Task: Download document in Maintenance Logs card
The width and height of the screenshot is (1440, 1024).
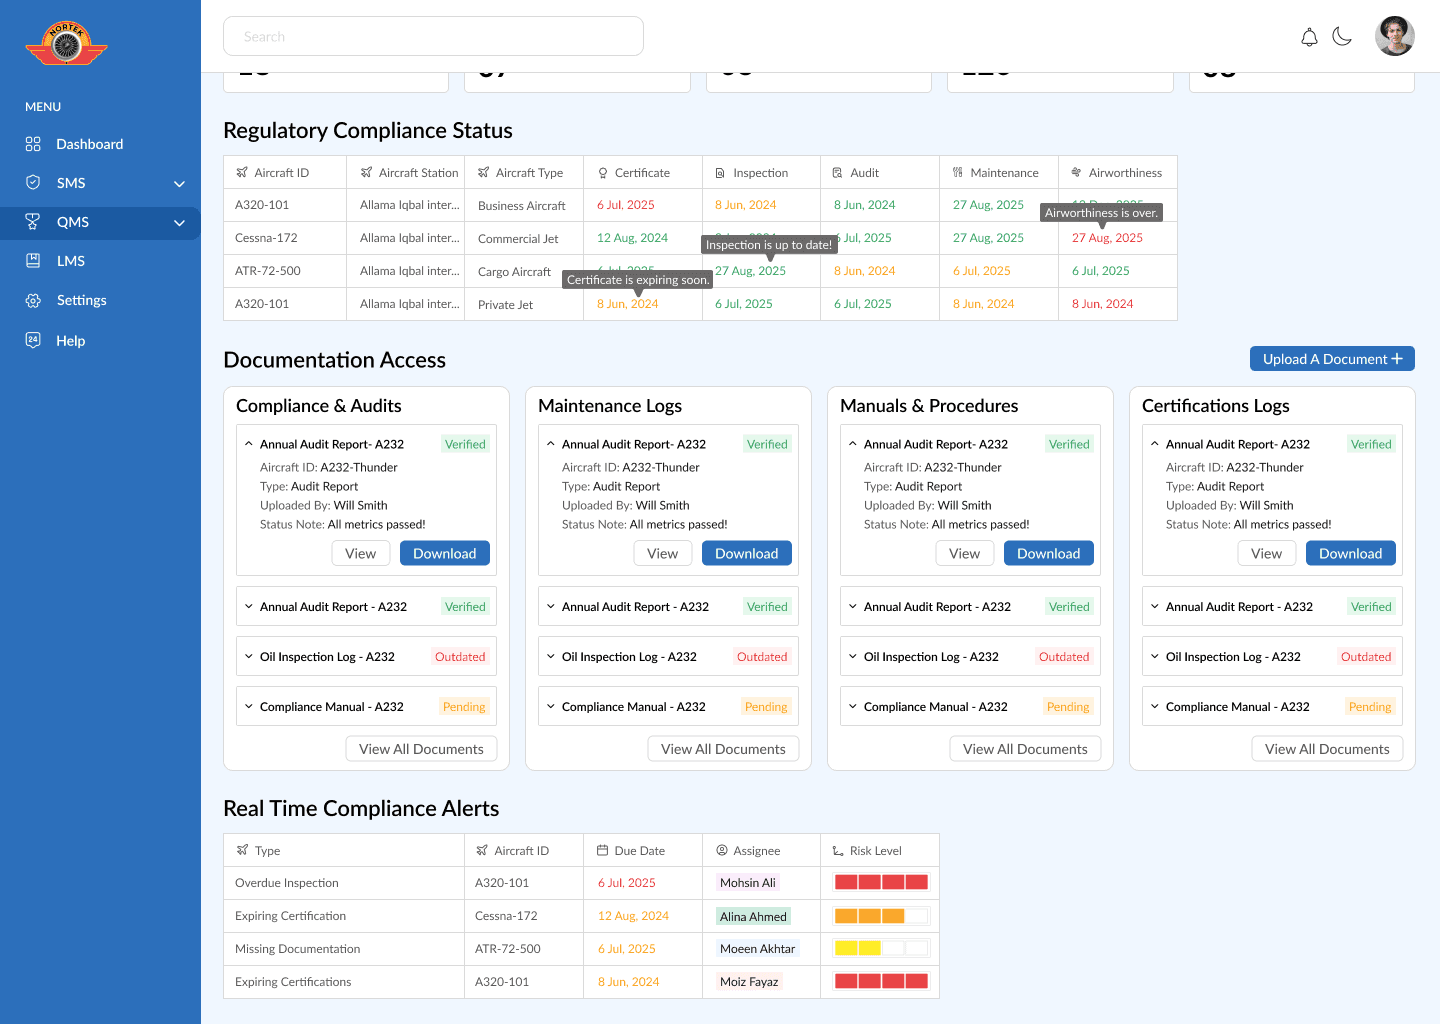Action: coord(747,554)
